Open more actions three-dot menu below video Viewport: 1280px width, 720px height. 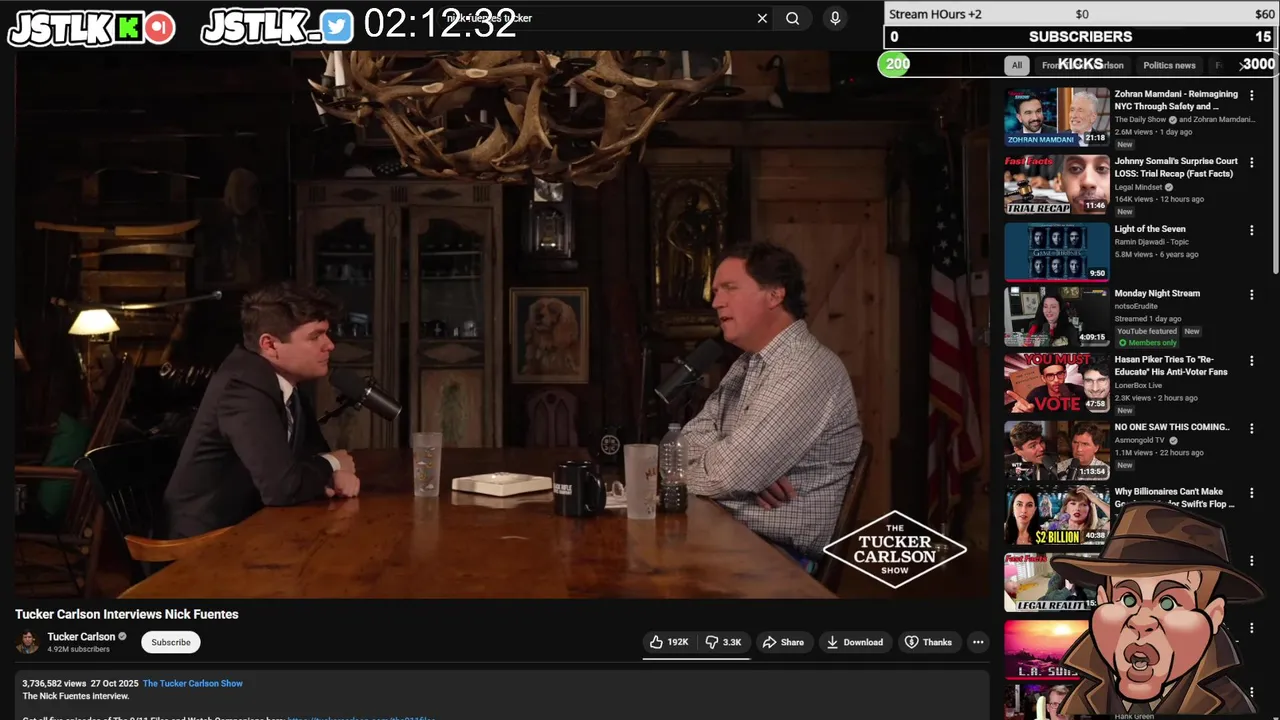978,642
